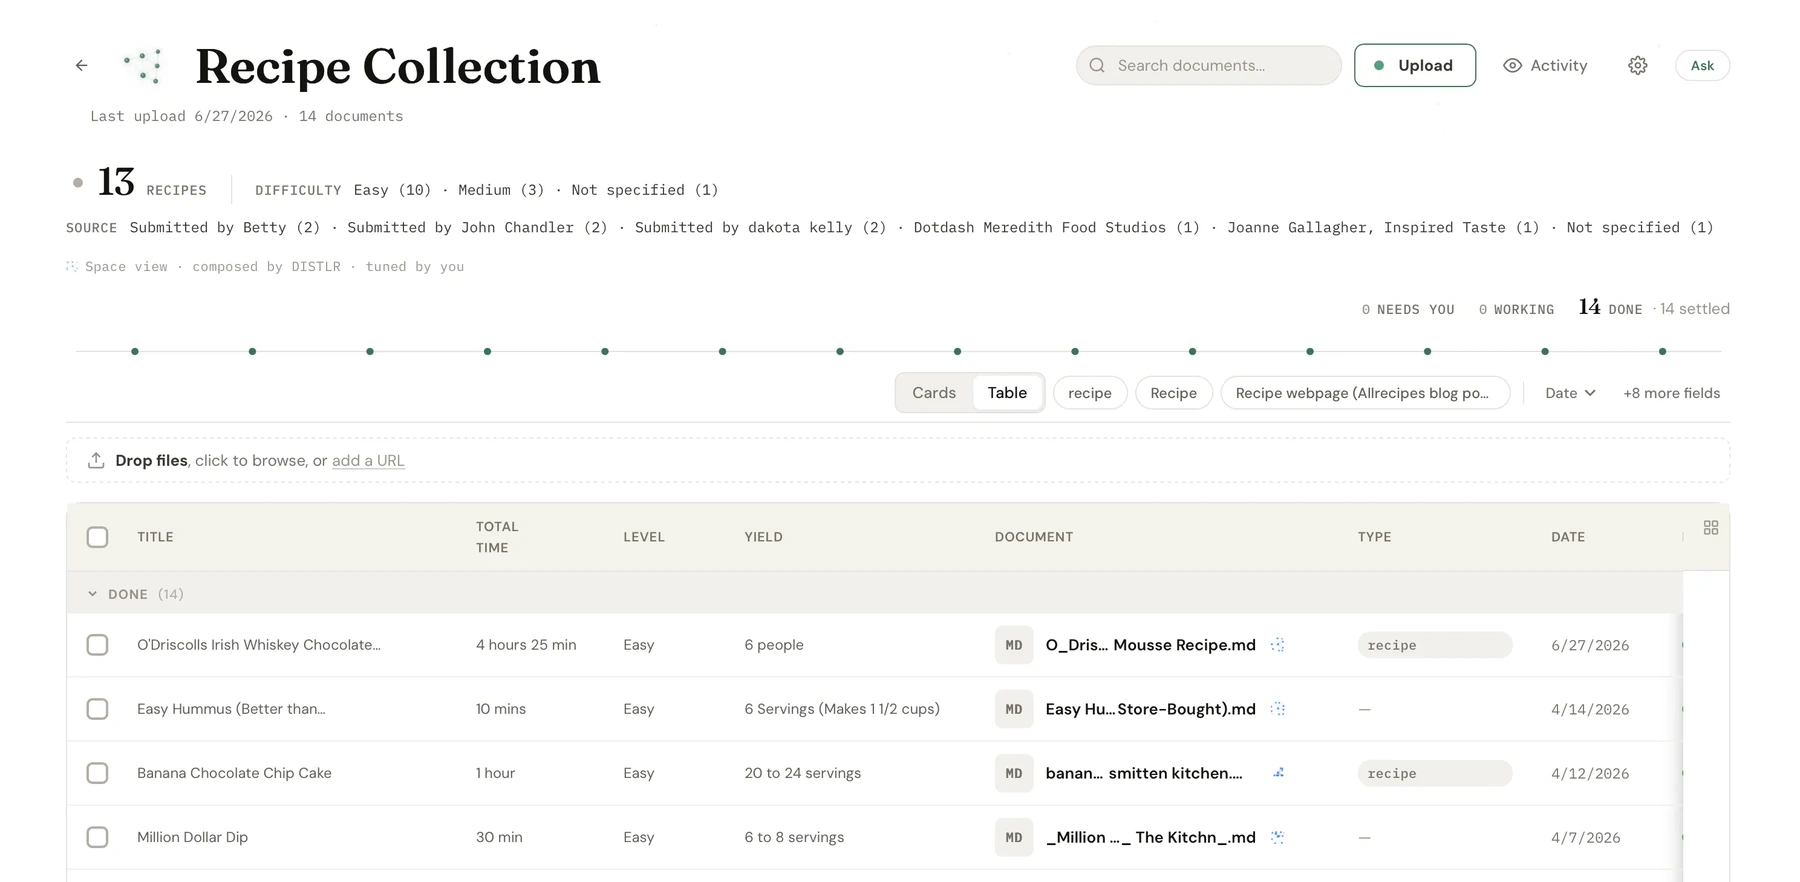
Task: Collapse the DONE (14) group
Action: [x=92, y=594]
